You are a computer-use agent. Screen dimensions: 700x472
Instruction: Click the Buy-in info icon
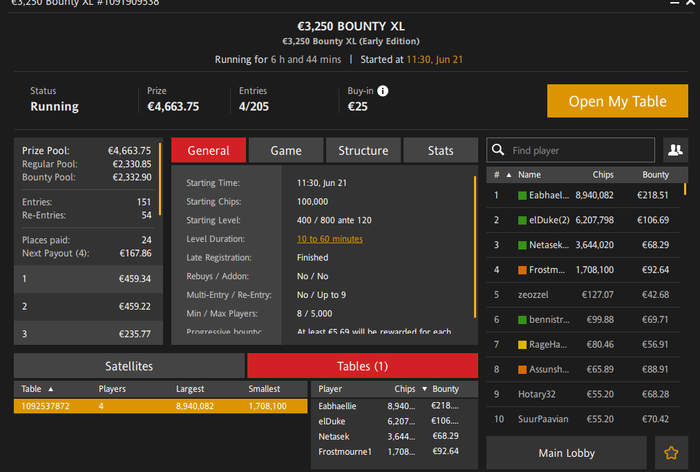point(383,91)
